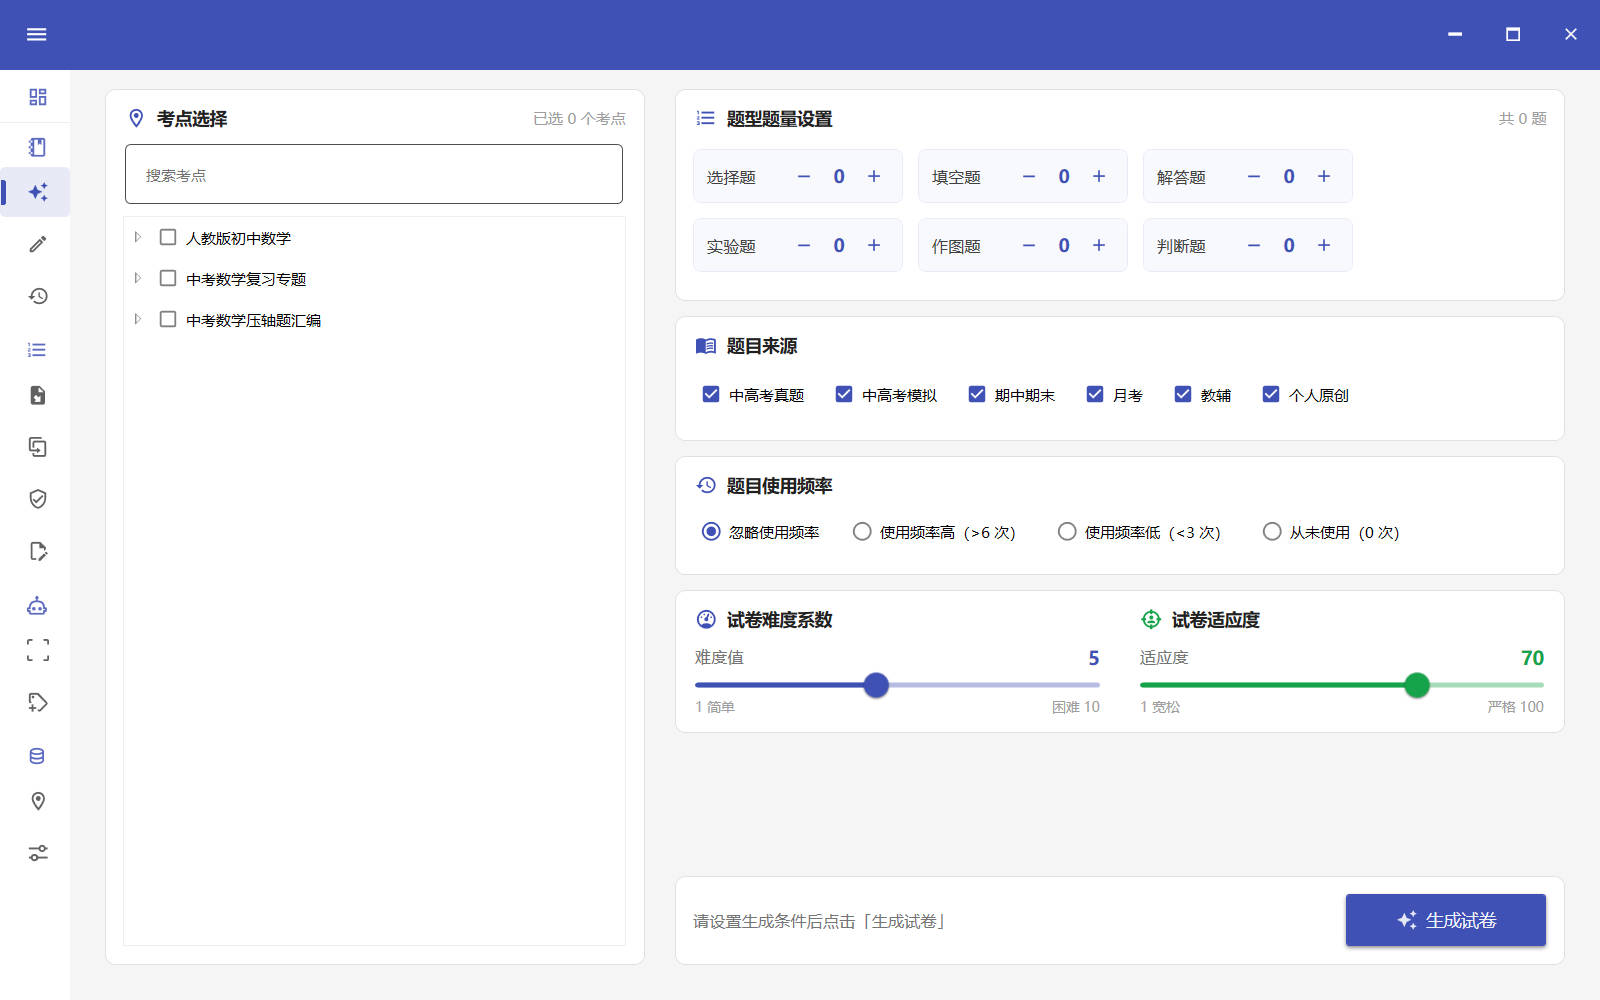This screenshot has width=1600, height=1000.
Task: Check the 中考数学压轴题汇编 checkbox
Action: (x=168, y=319)
